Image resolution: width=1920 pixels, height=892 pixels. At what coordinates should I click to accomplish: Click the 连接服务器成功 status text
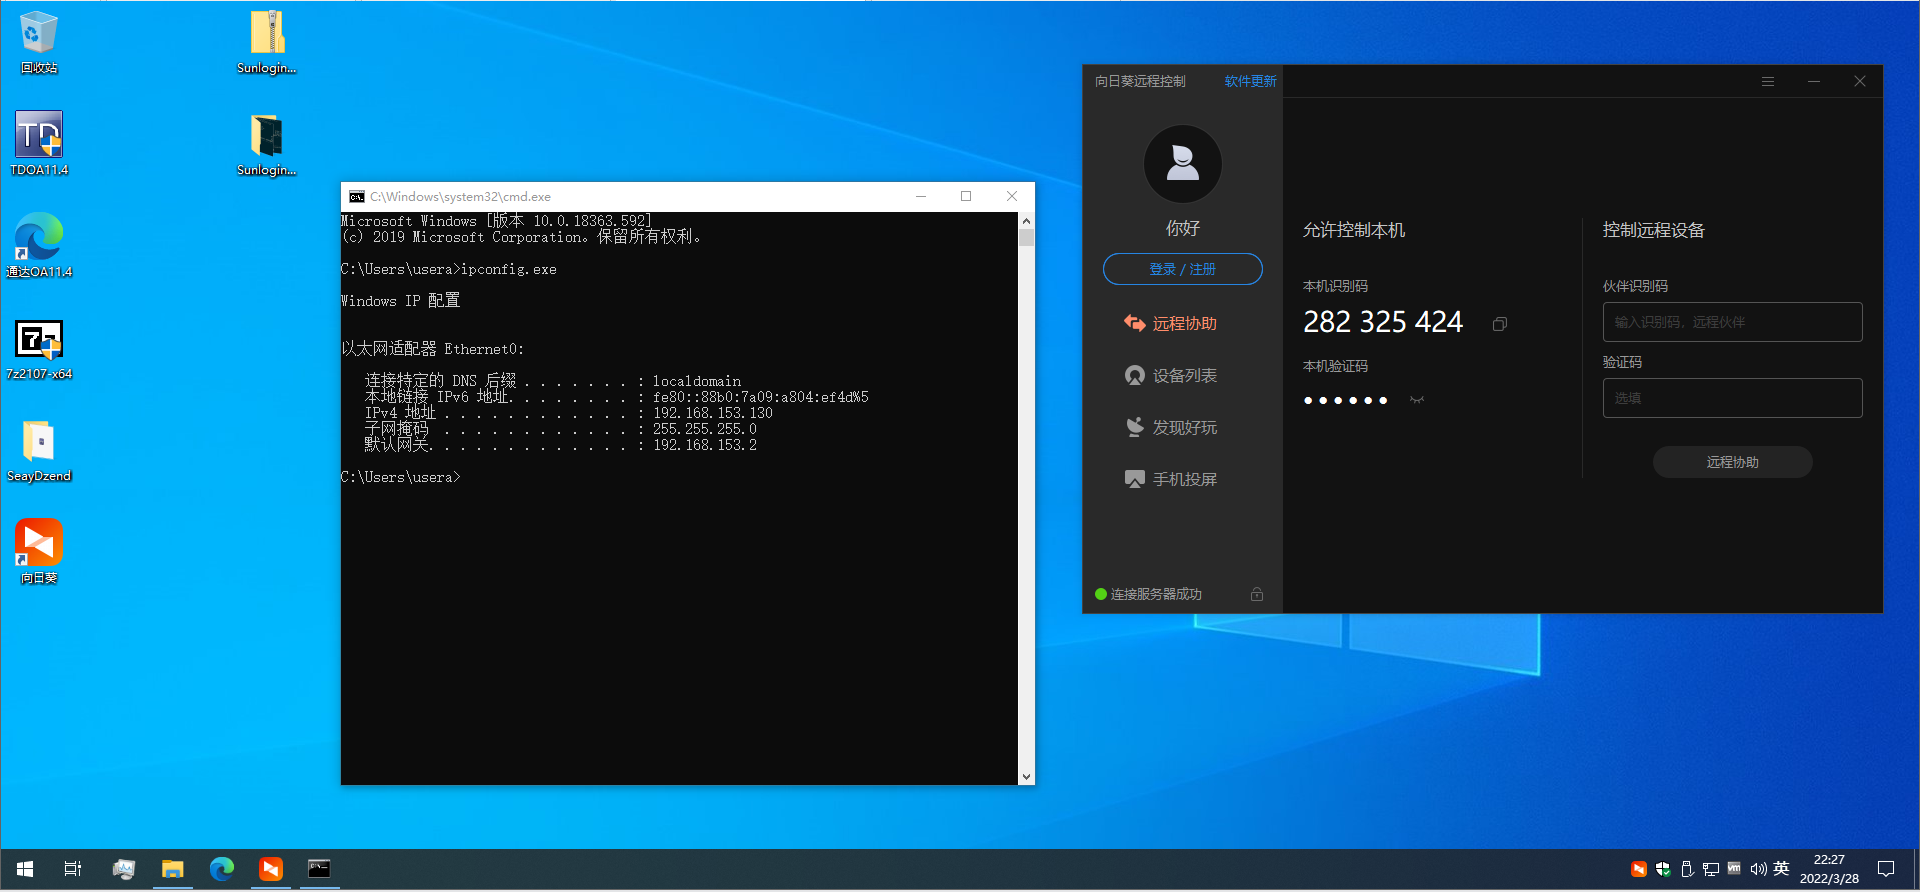[x=1156, y=594]
